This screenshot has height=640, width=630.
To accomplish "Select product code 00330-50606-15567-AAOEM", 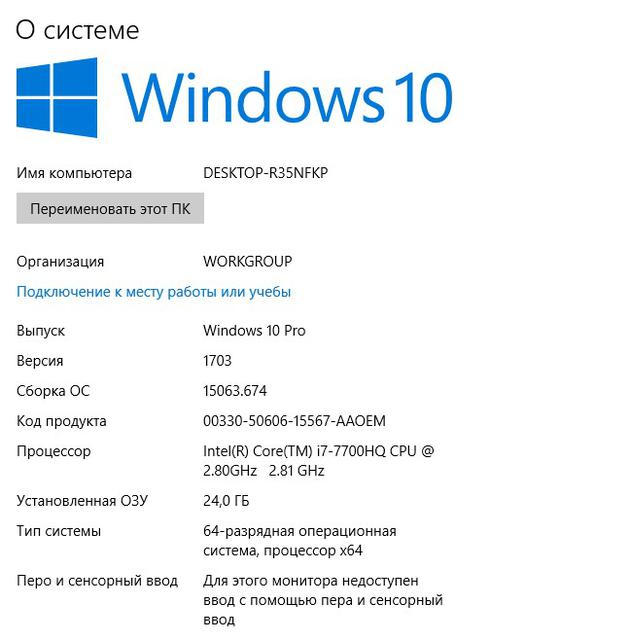I will 295,421.
